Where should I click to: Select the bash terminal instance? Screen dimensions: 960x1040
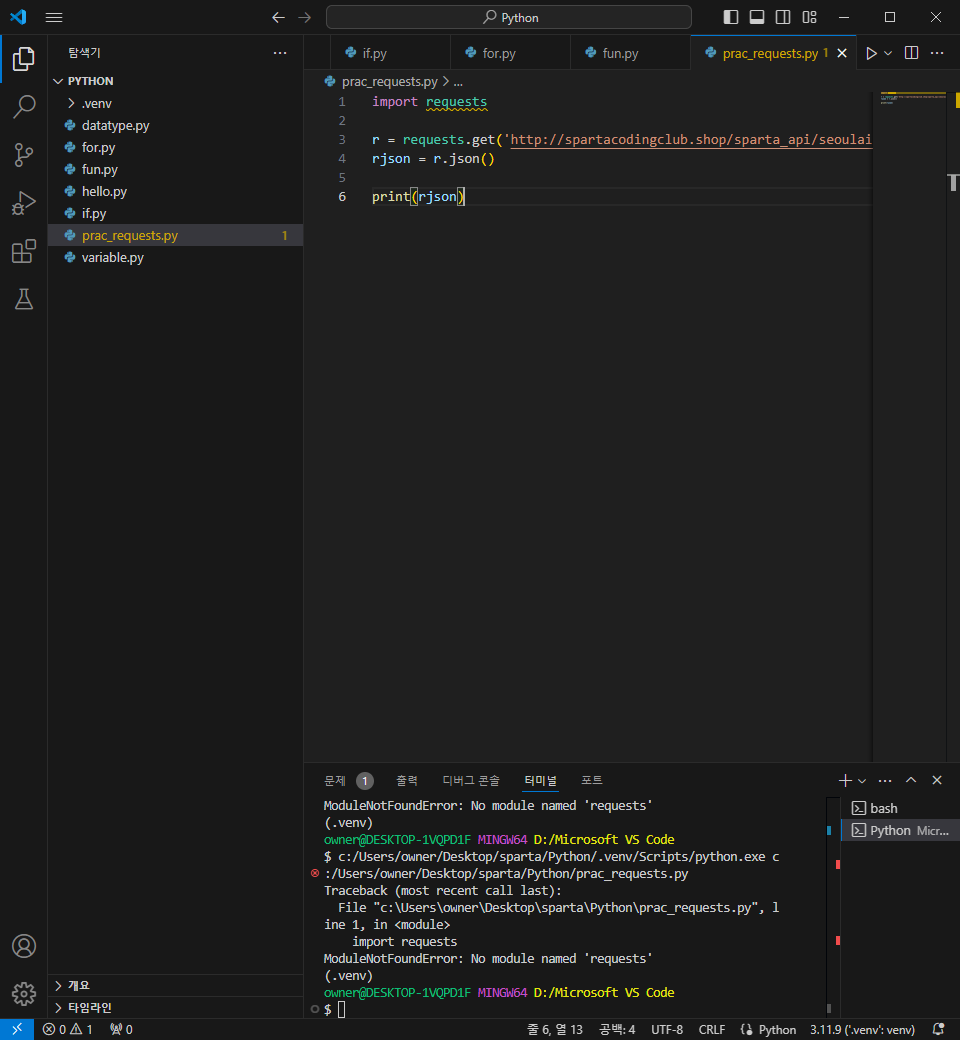pyautogui.click(x=900, y=809)
